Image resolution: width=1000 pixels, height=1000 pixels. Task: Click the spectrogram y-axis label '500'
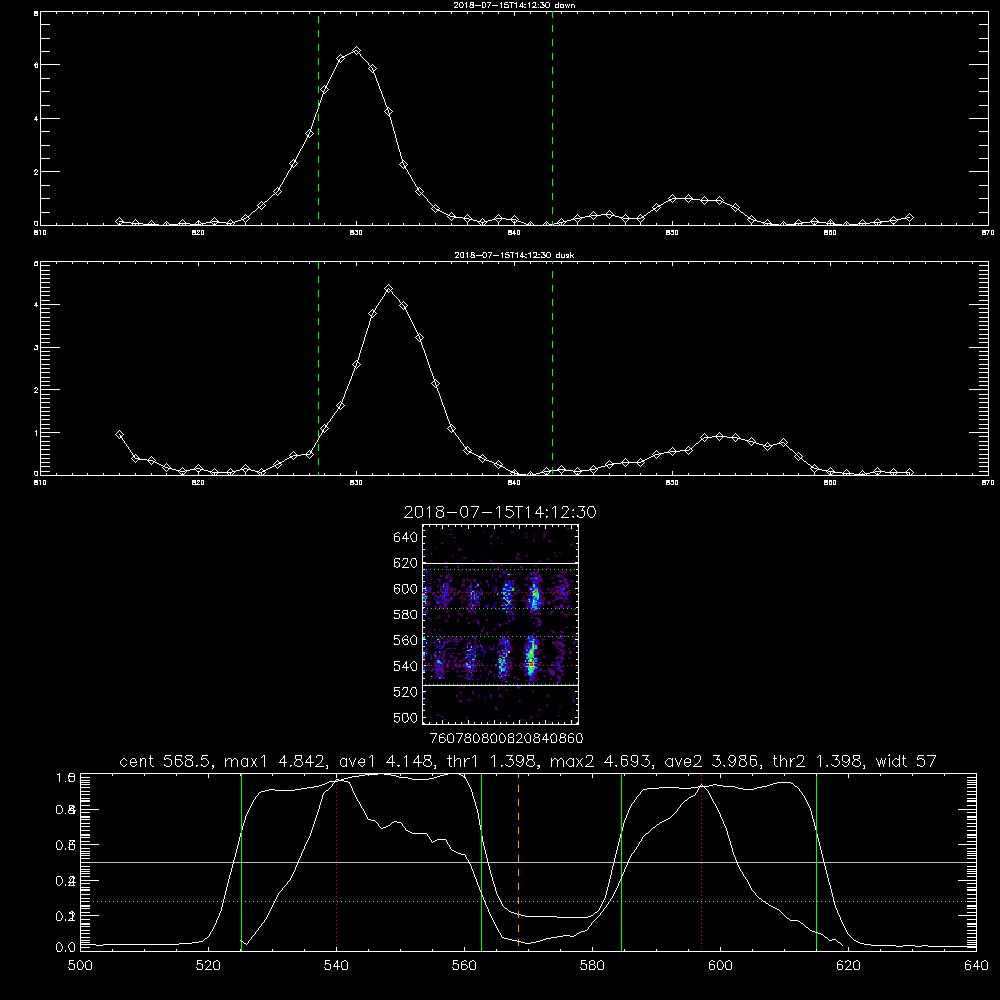pos(406,717)
